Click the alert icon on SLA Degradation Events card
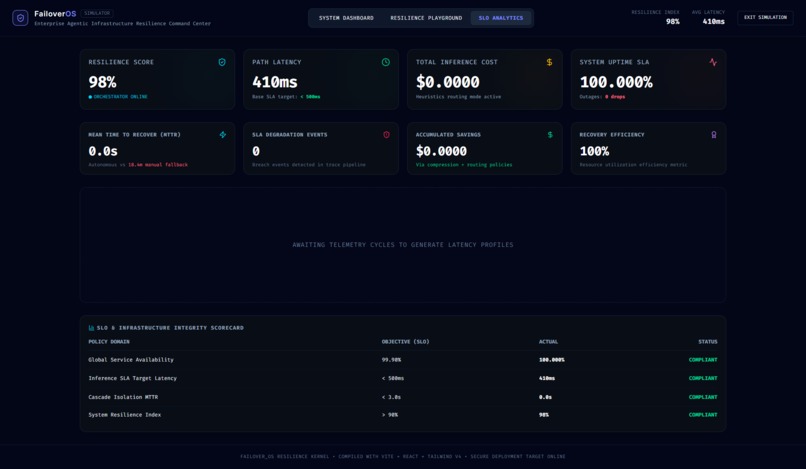806x469 pixels. tap(387, 135)
